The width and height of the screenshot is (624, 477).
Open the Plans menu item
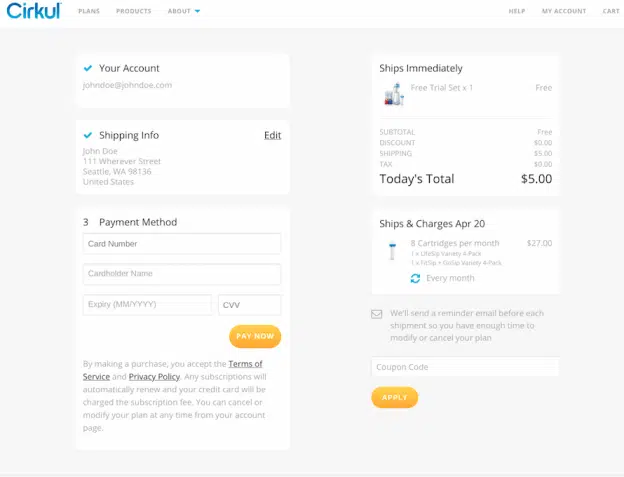[89, 11]
